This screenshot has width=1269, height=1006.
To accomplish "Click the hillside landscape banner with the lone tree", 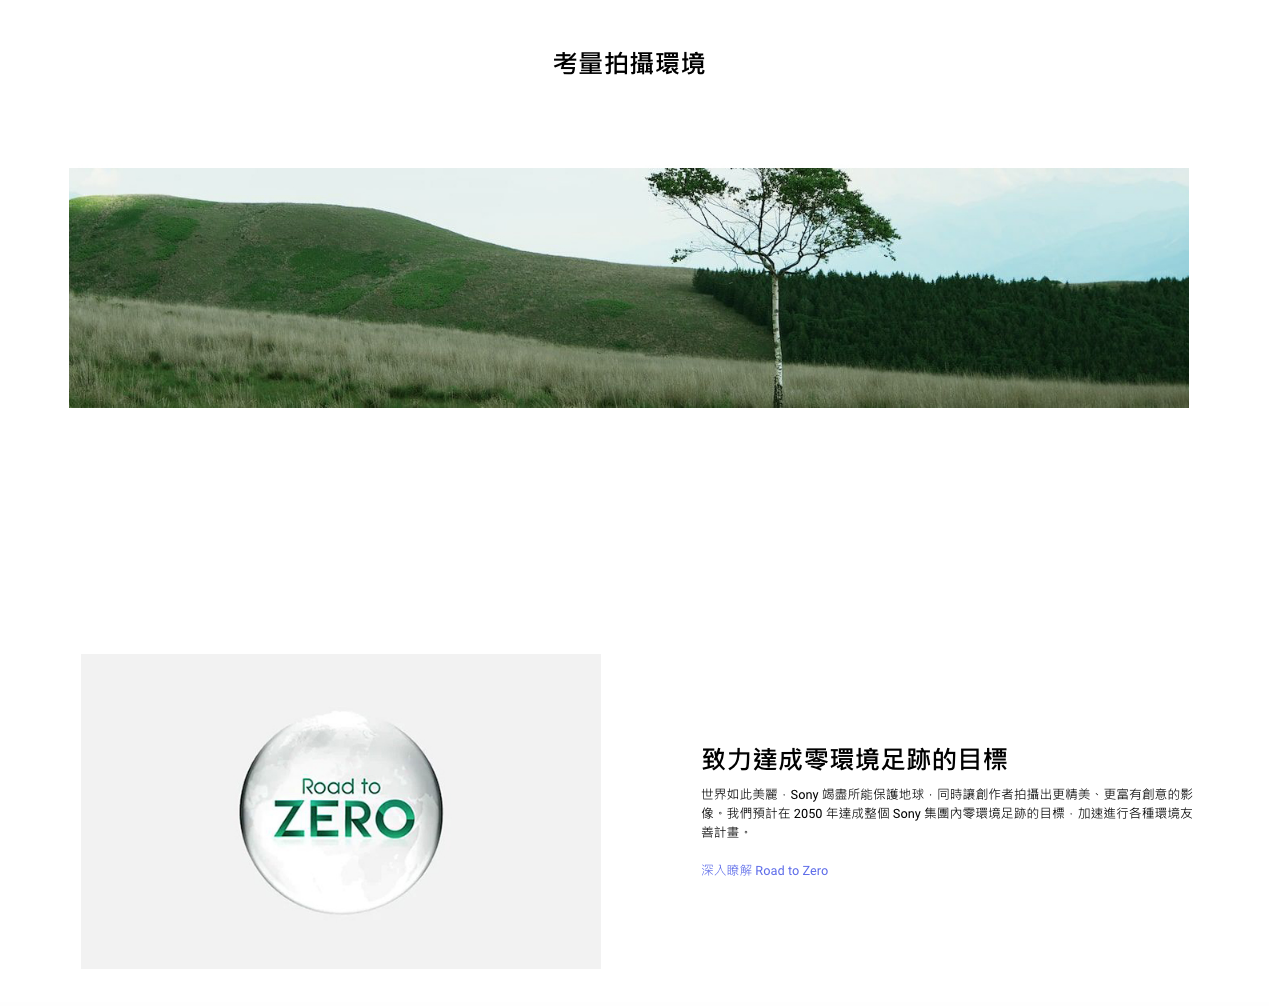I will (629, 288).
